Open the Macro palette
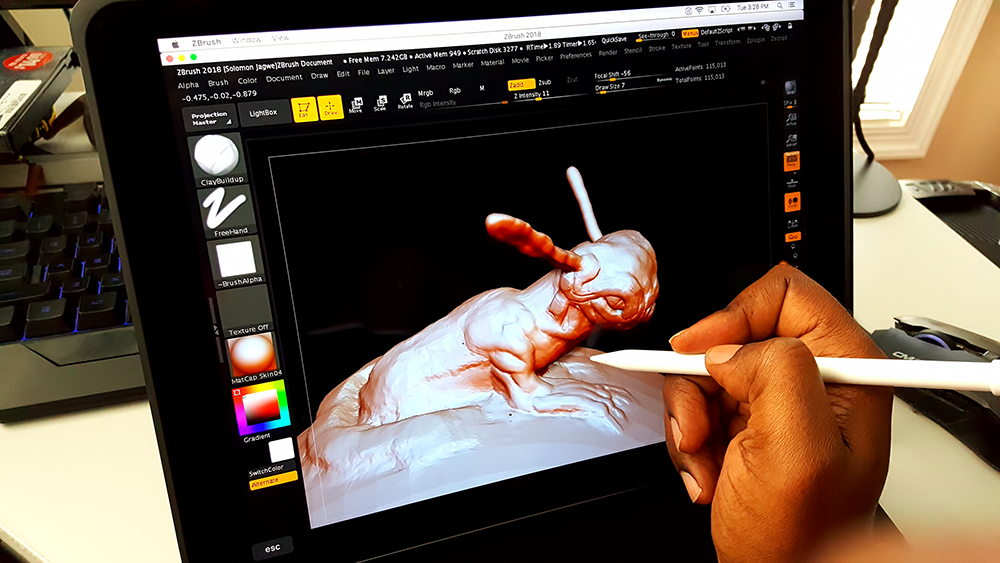 pyautogui.click(x=436, y=67)
